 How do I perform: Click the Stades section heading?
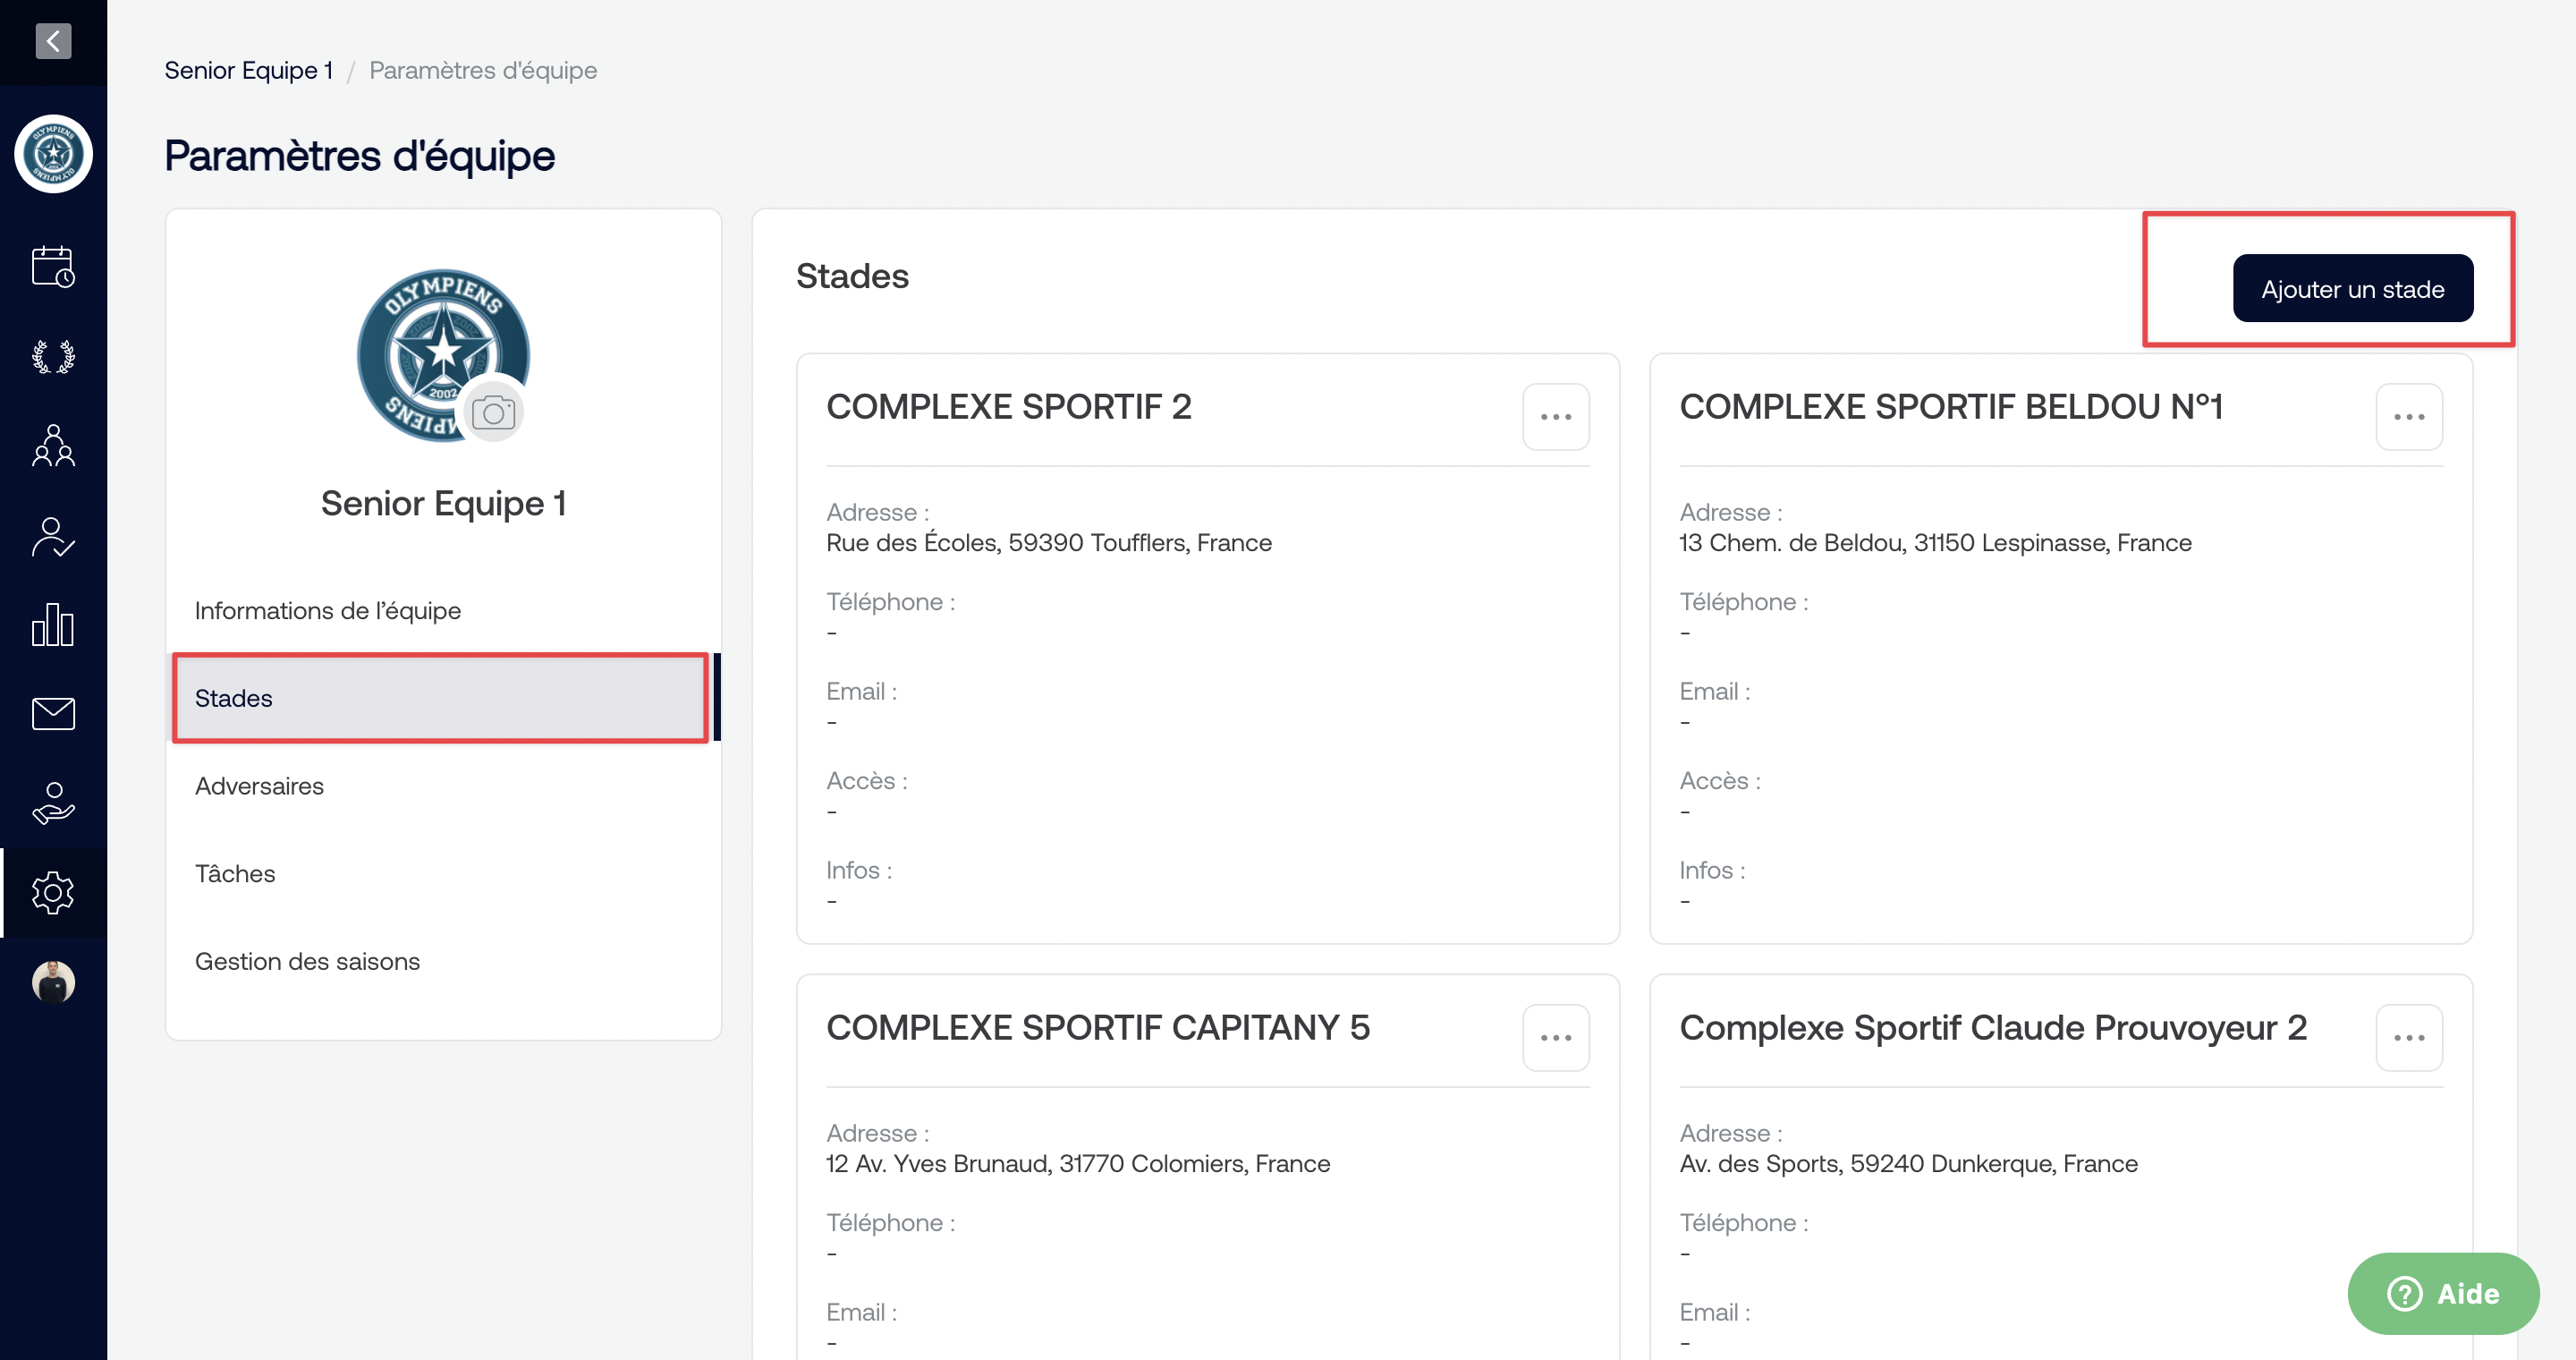852,276
